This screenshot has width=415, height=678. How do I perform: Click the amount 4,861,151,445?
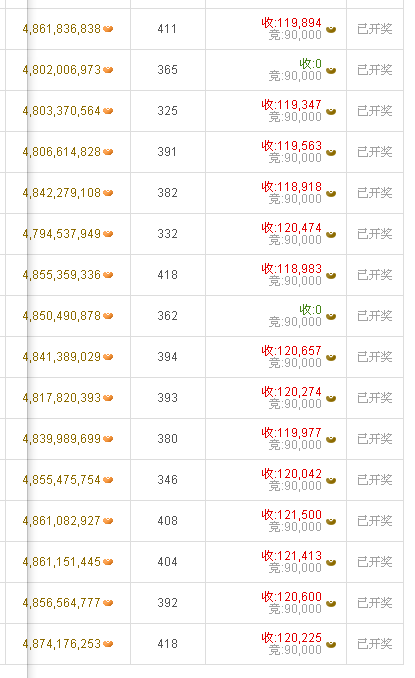61,562
